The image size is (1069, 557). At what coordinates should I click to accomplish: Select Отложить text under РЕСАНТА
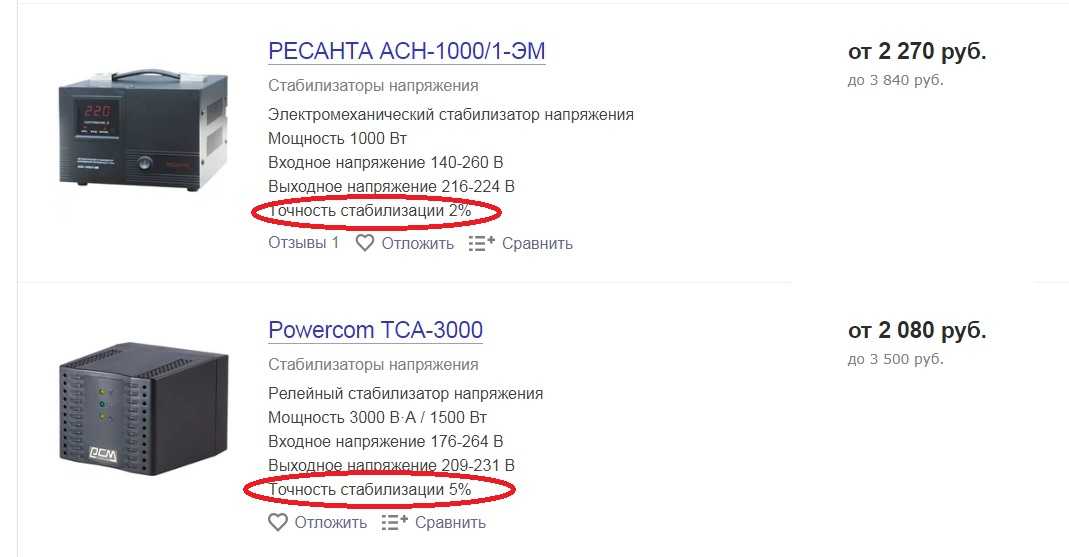click(417, 243)
